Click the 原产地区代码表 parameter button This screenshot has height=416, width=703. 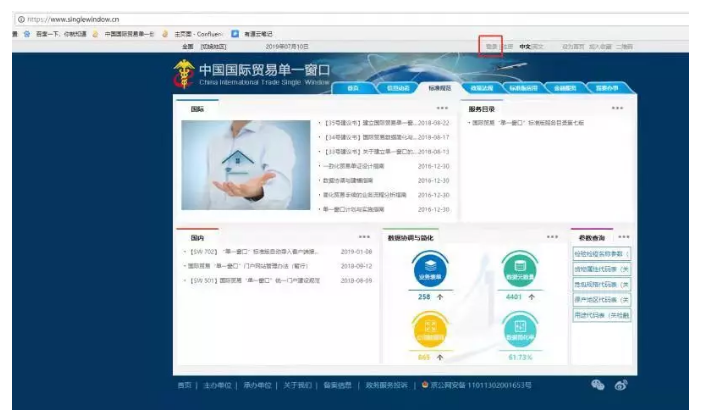click(x=602, y=299)
